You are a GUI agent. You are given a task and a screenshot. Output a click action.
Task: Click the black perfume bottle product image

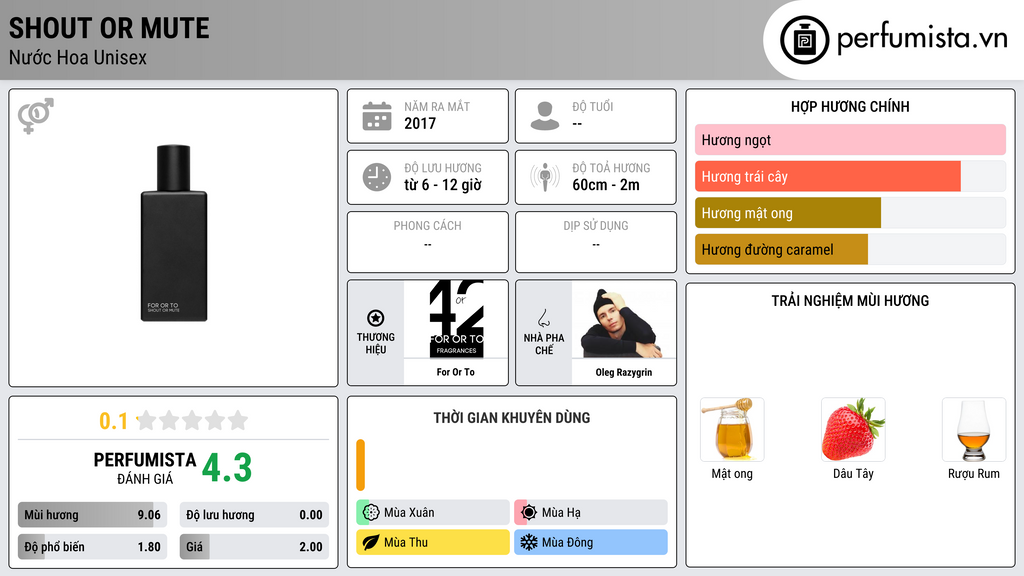174,233
